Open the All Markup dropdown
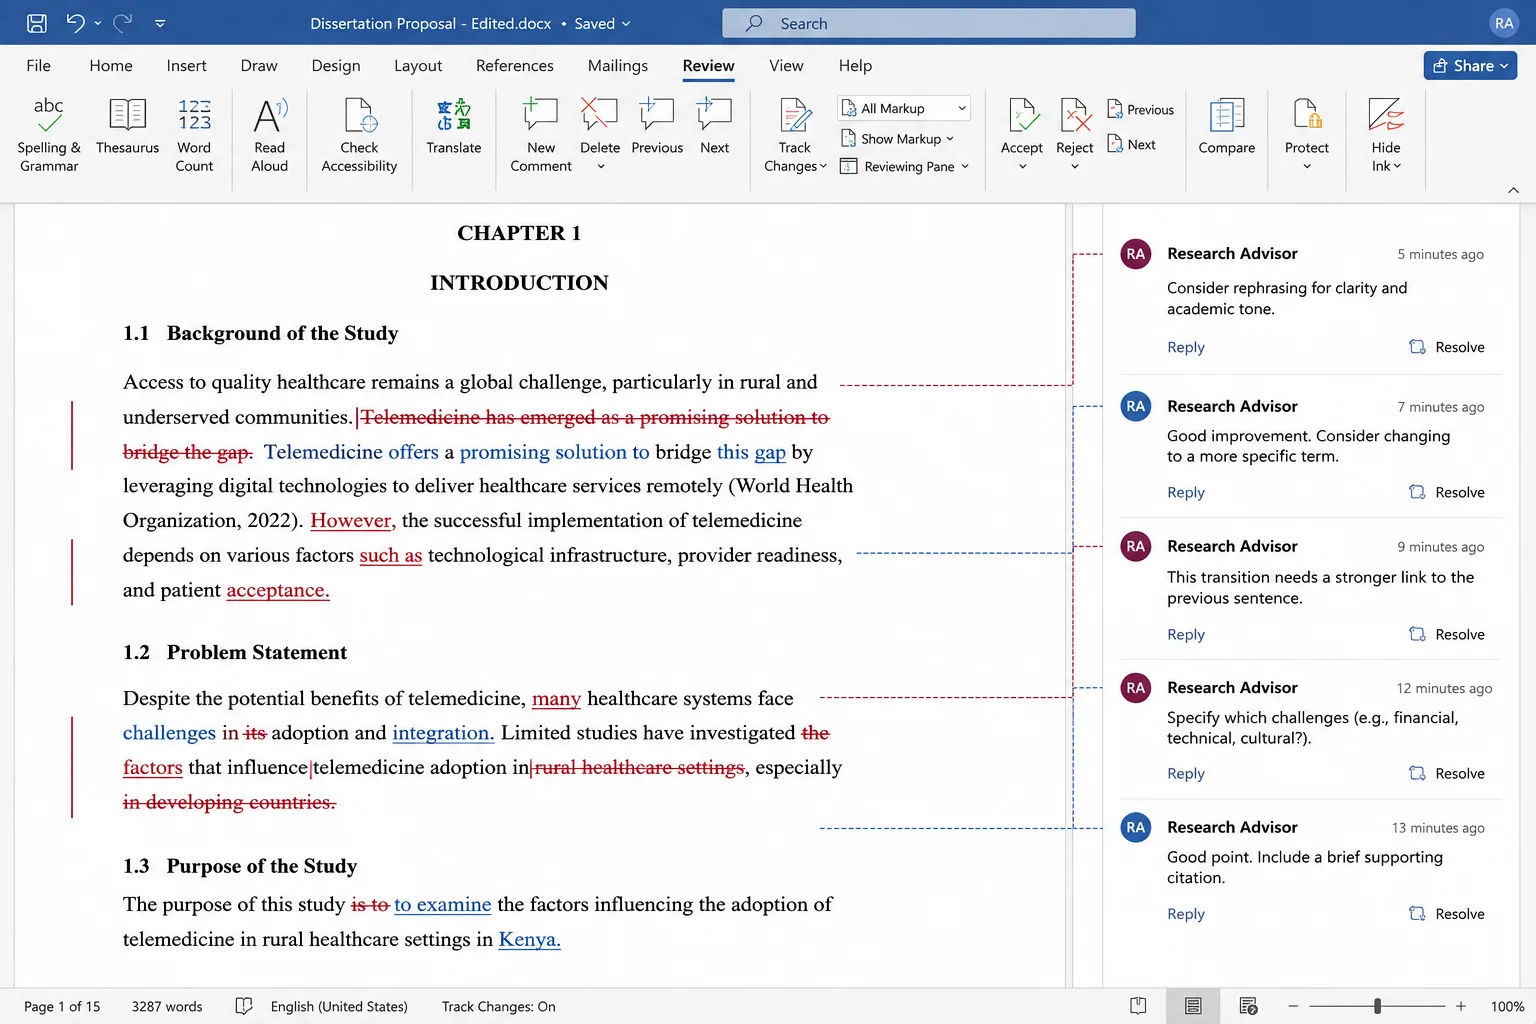 tap(904, 108)
